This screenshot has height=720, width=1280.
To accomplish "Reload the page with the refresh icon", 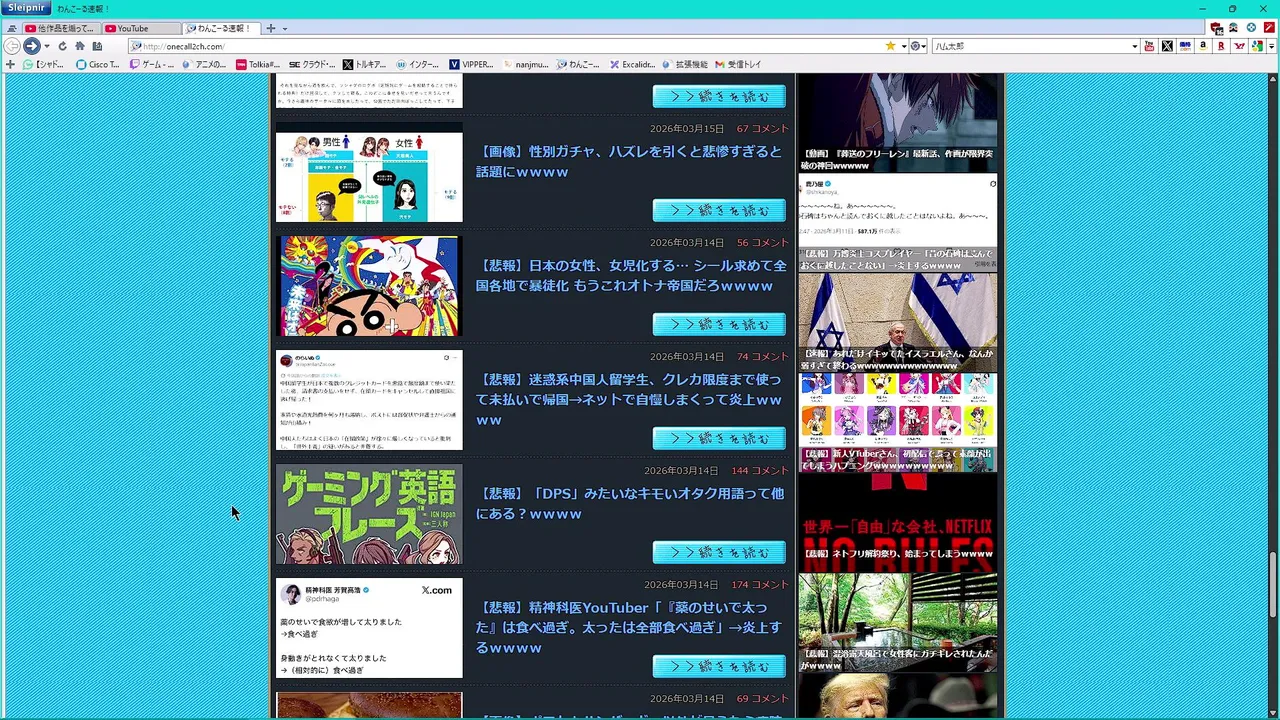I will (62, 46).
